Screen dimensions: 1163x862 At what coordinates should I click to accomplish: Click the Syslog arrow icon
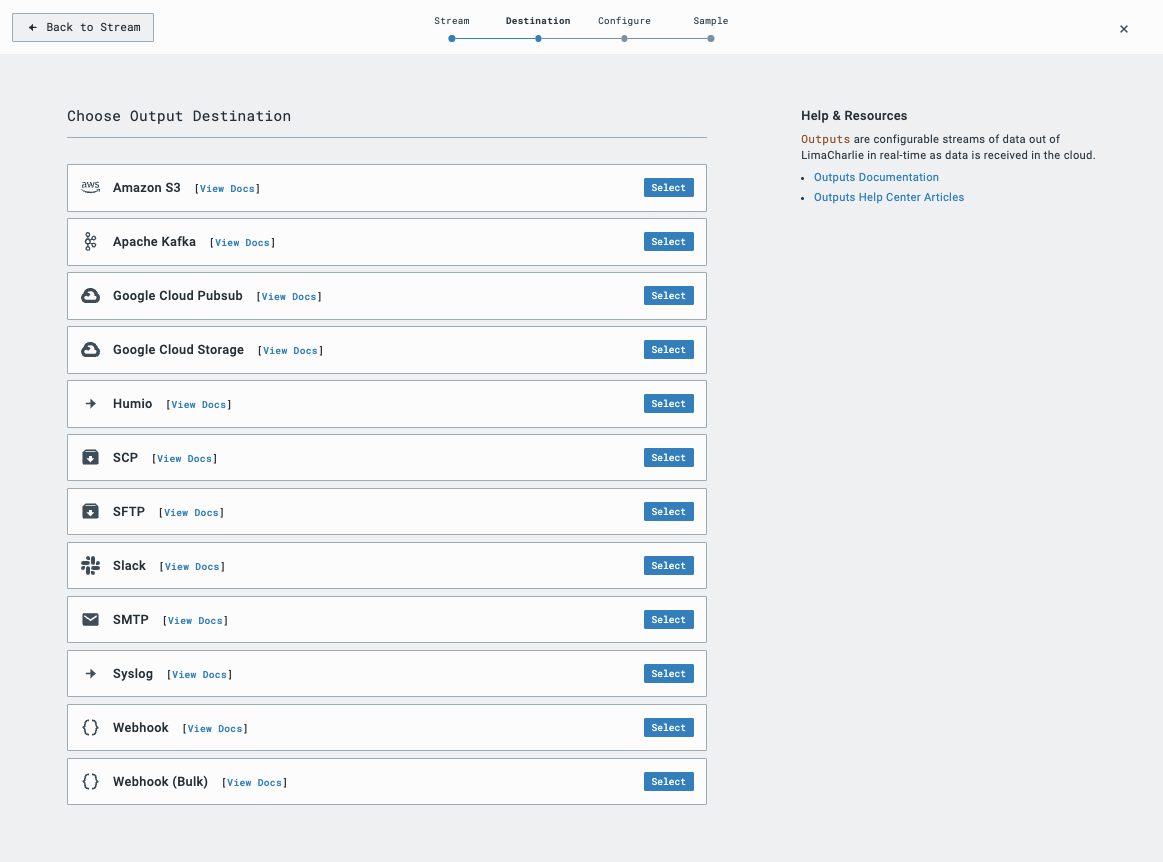90,674
